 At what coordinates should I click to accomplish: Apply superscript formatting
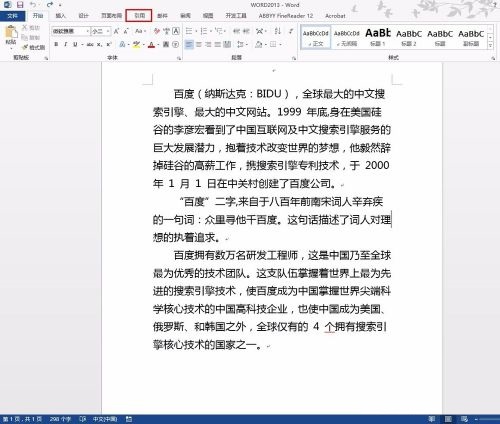click(109, 44)
